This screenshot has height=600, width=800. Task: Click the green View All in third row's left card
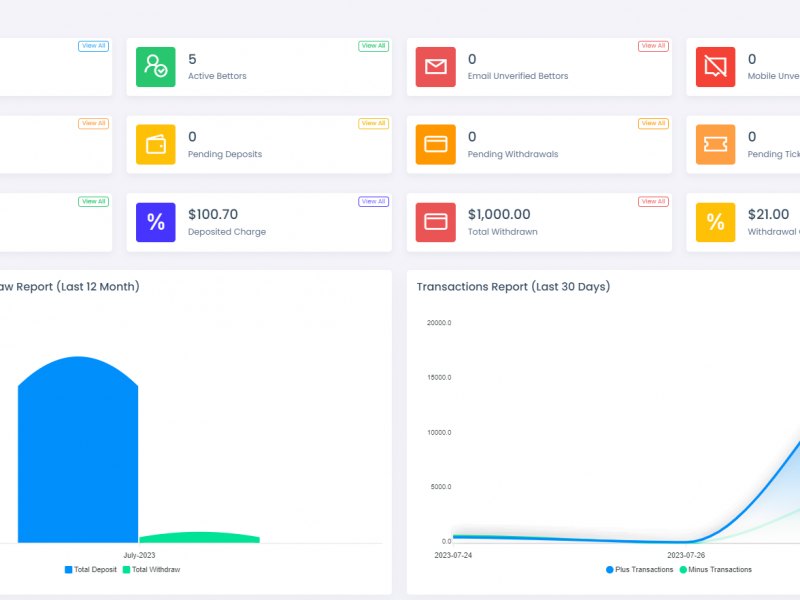coord(93,202)
